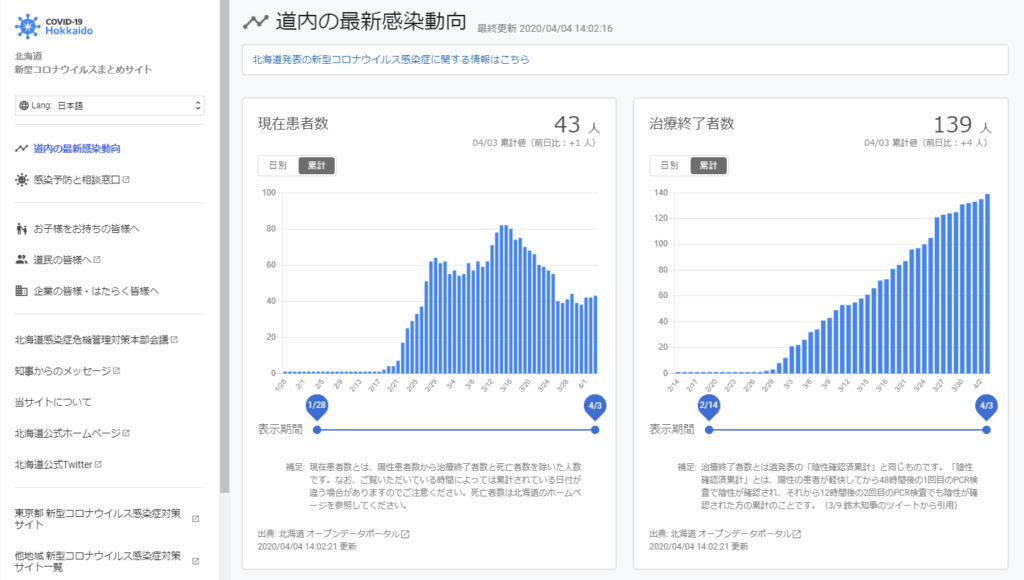Viewport: 1024px width, 580px height.
Task: Click the building icon beside 企業の皆様・はたらく皆様へ
Action: tap(21, 291)
